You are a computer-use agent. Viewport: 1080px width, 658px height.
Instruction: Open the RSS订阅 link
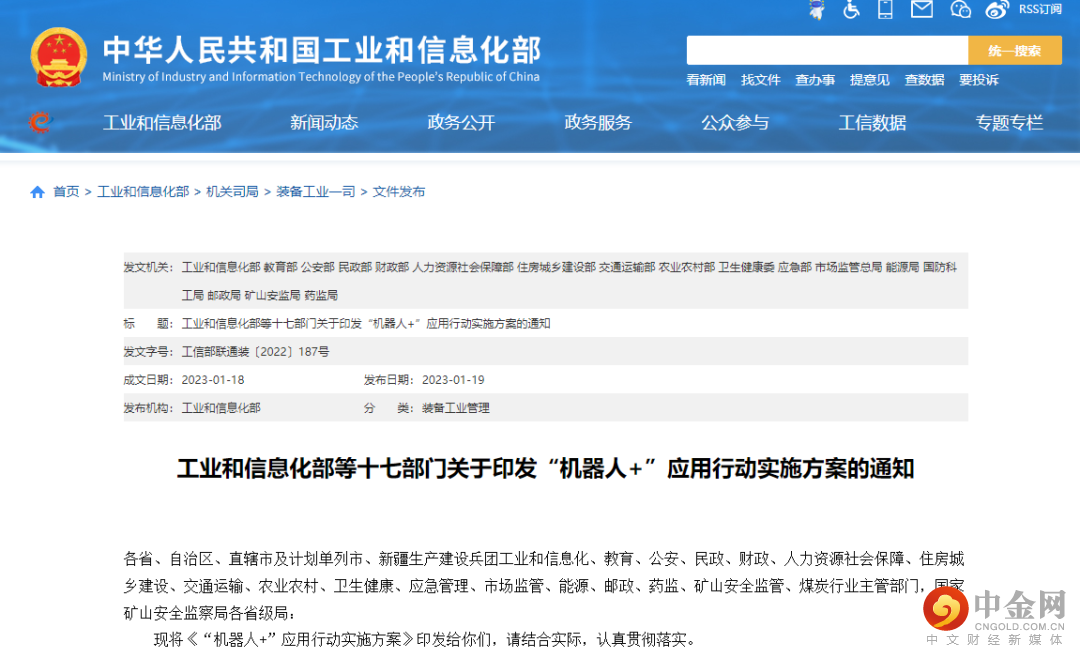tap(1040, 9)
